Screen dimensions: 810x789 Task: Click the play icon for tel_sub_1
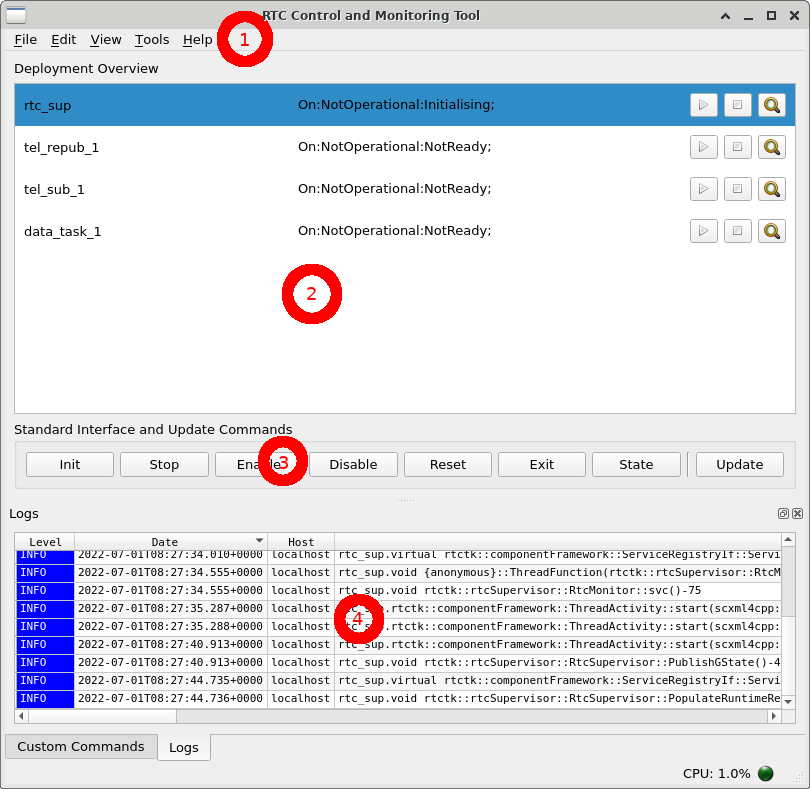pyautogui.click(x=703, y=189)
